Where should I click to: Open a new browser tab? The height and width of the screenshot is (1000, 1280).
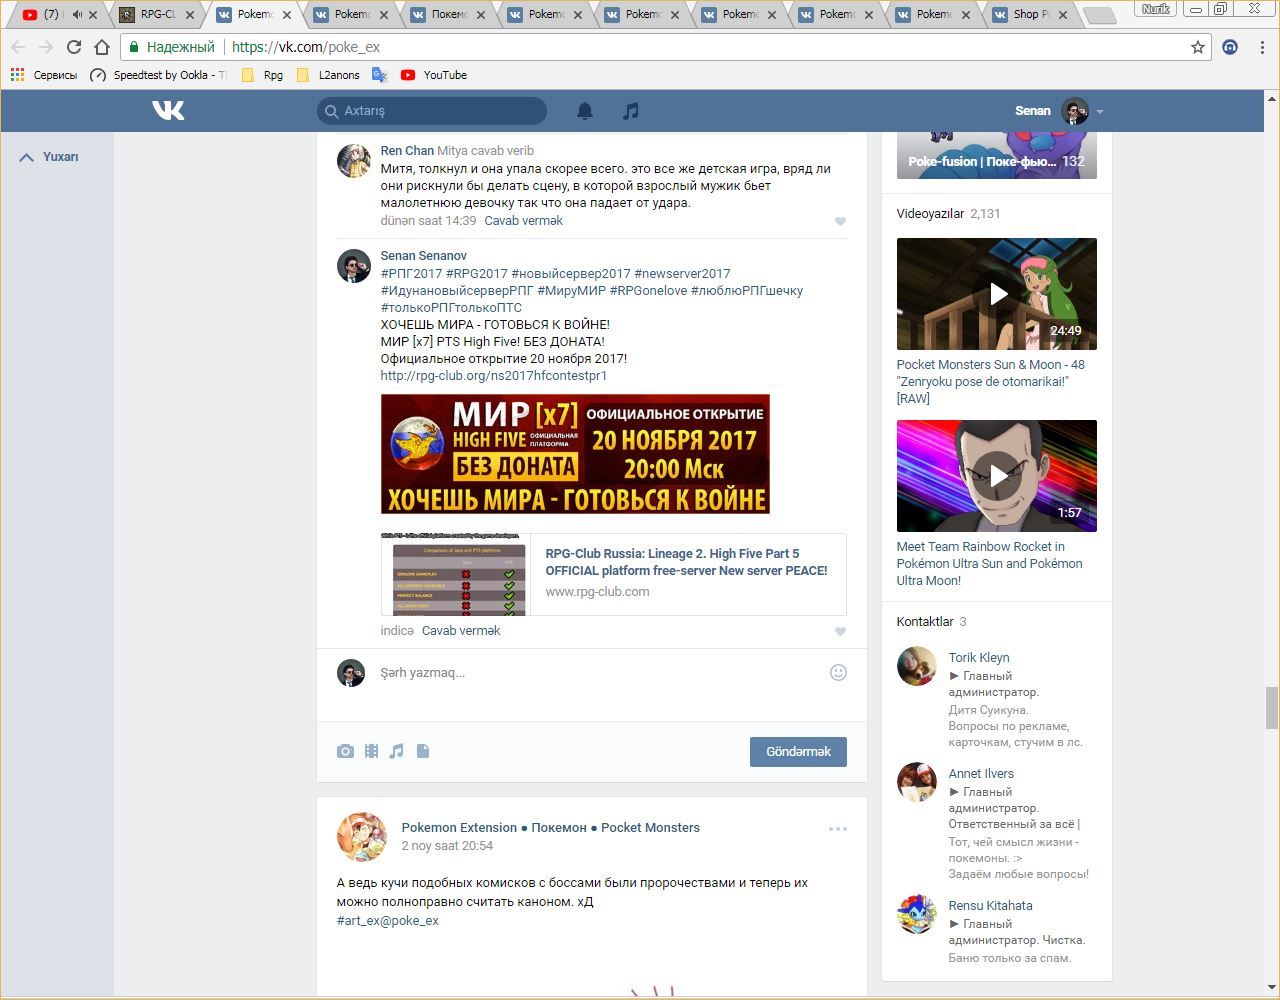(1099, 15)
